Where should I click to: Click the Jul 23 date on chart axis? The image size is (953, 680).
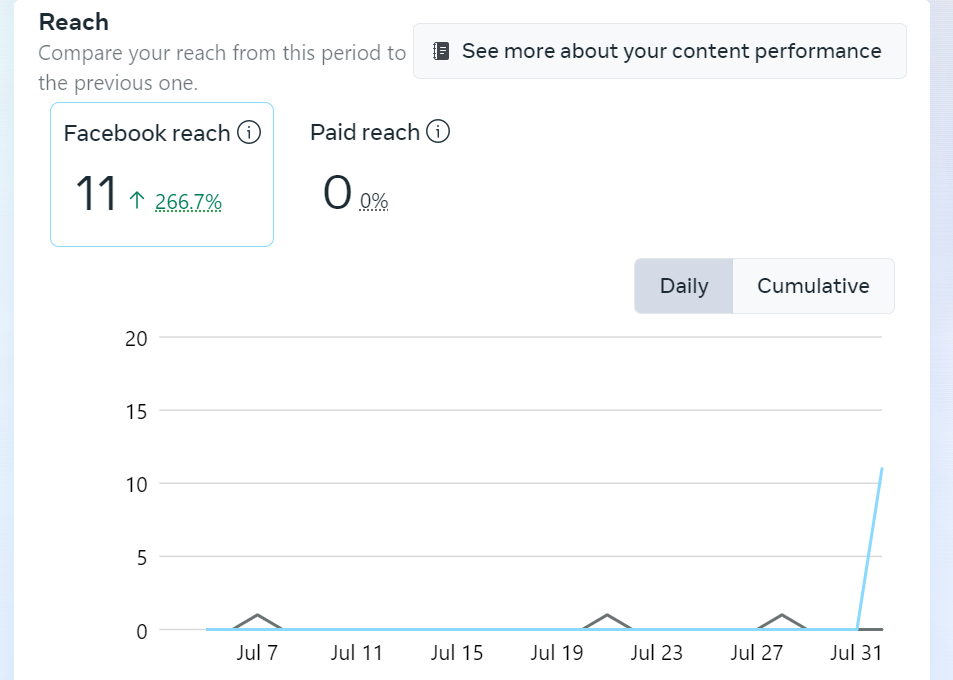click(x=657, y=653)
